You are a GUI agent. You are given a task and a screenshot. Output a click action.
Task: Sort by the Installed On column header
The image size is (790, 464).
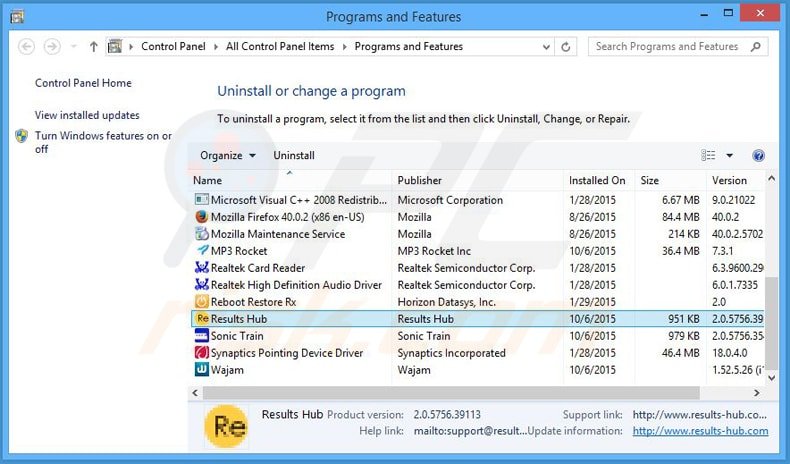pyautogui.click(x=600, y=180)
